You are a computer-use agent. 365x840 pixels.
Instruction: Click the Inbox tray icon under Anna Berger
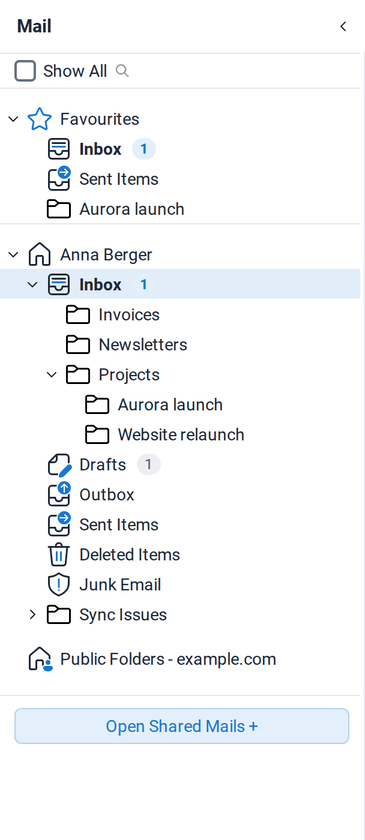click(59, 284)
